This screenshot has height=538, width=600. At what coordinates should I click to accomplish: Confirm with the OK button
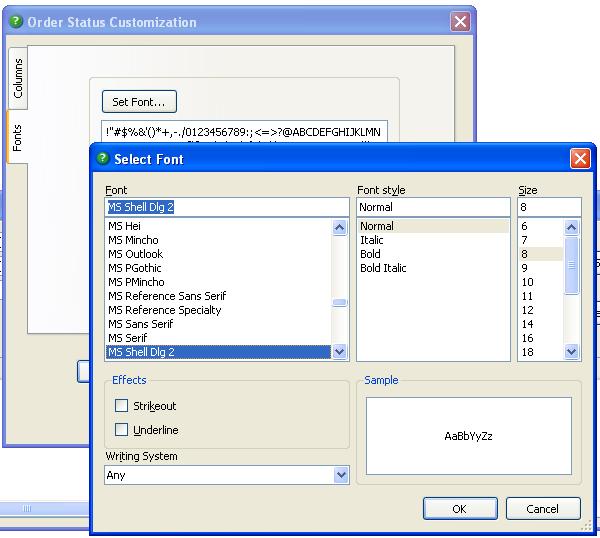click(459, 509)
